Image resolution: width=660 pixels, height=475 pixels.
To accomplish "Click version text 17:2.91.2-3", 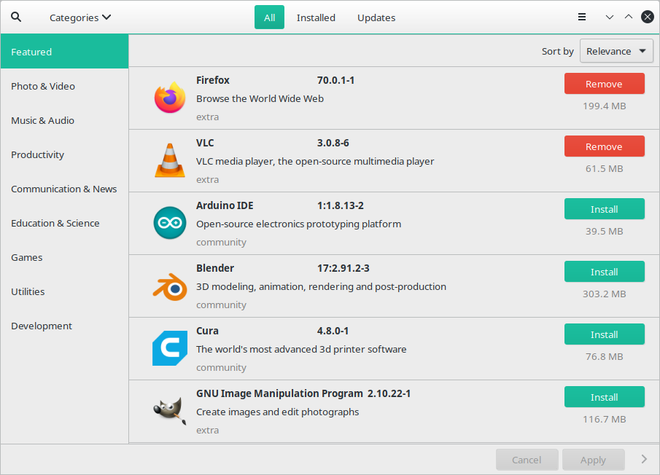I will click(343, 268).
